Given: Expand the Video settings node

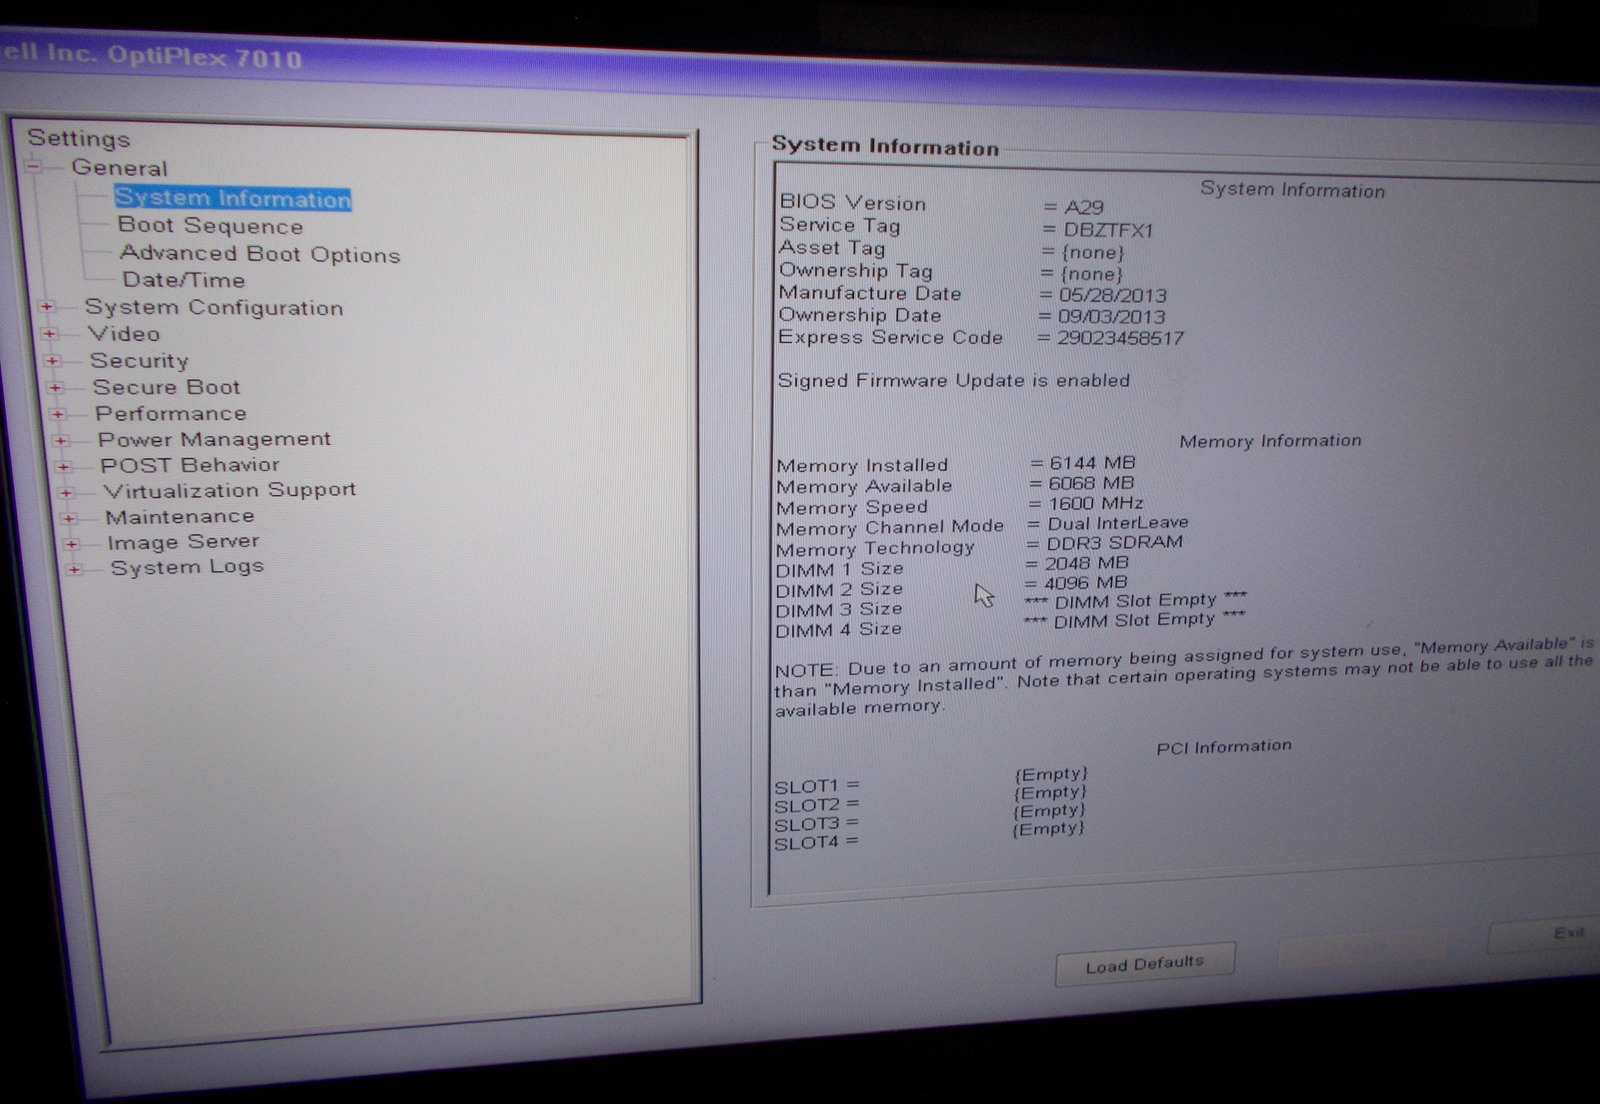Looking at the screenshot, I should (50, 334).
